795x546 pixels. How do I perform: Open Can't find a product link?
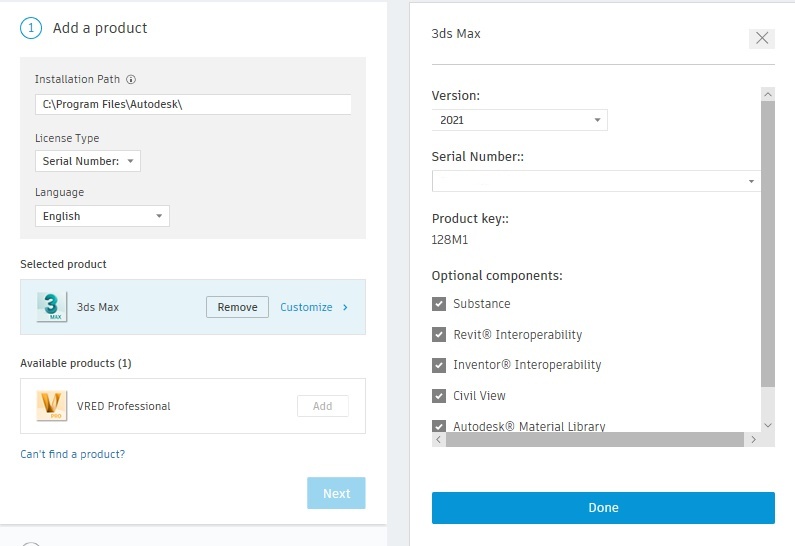coord(73,454)
